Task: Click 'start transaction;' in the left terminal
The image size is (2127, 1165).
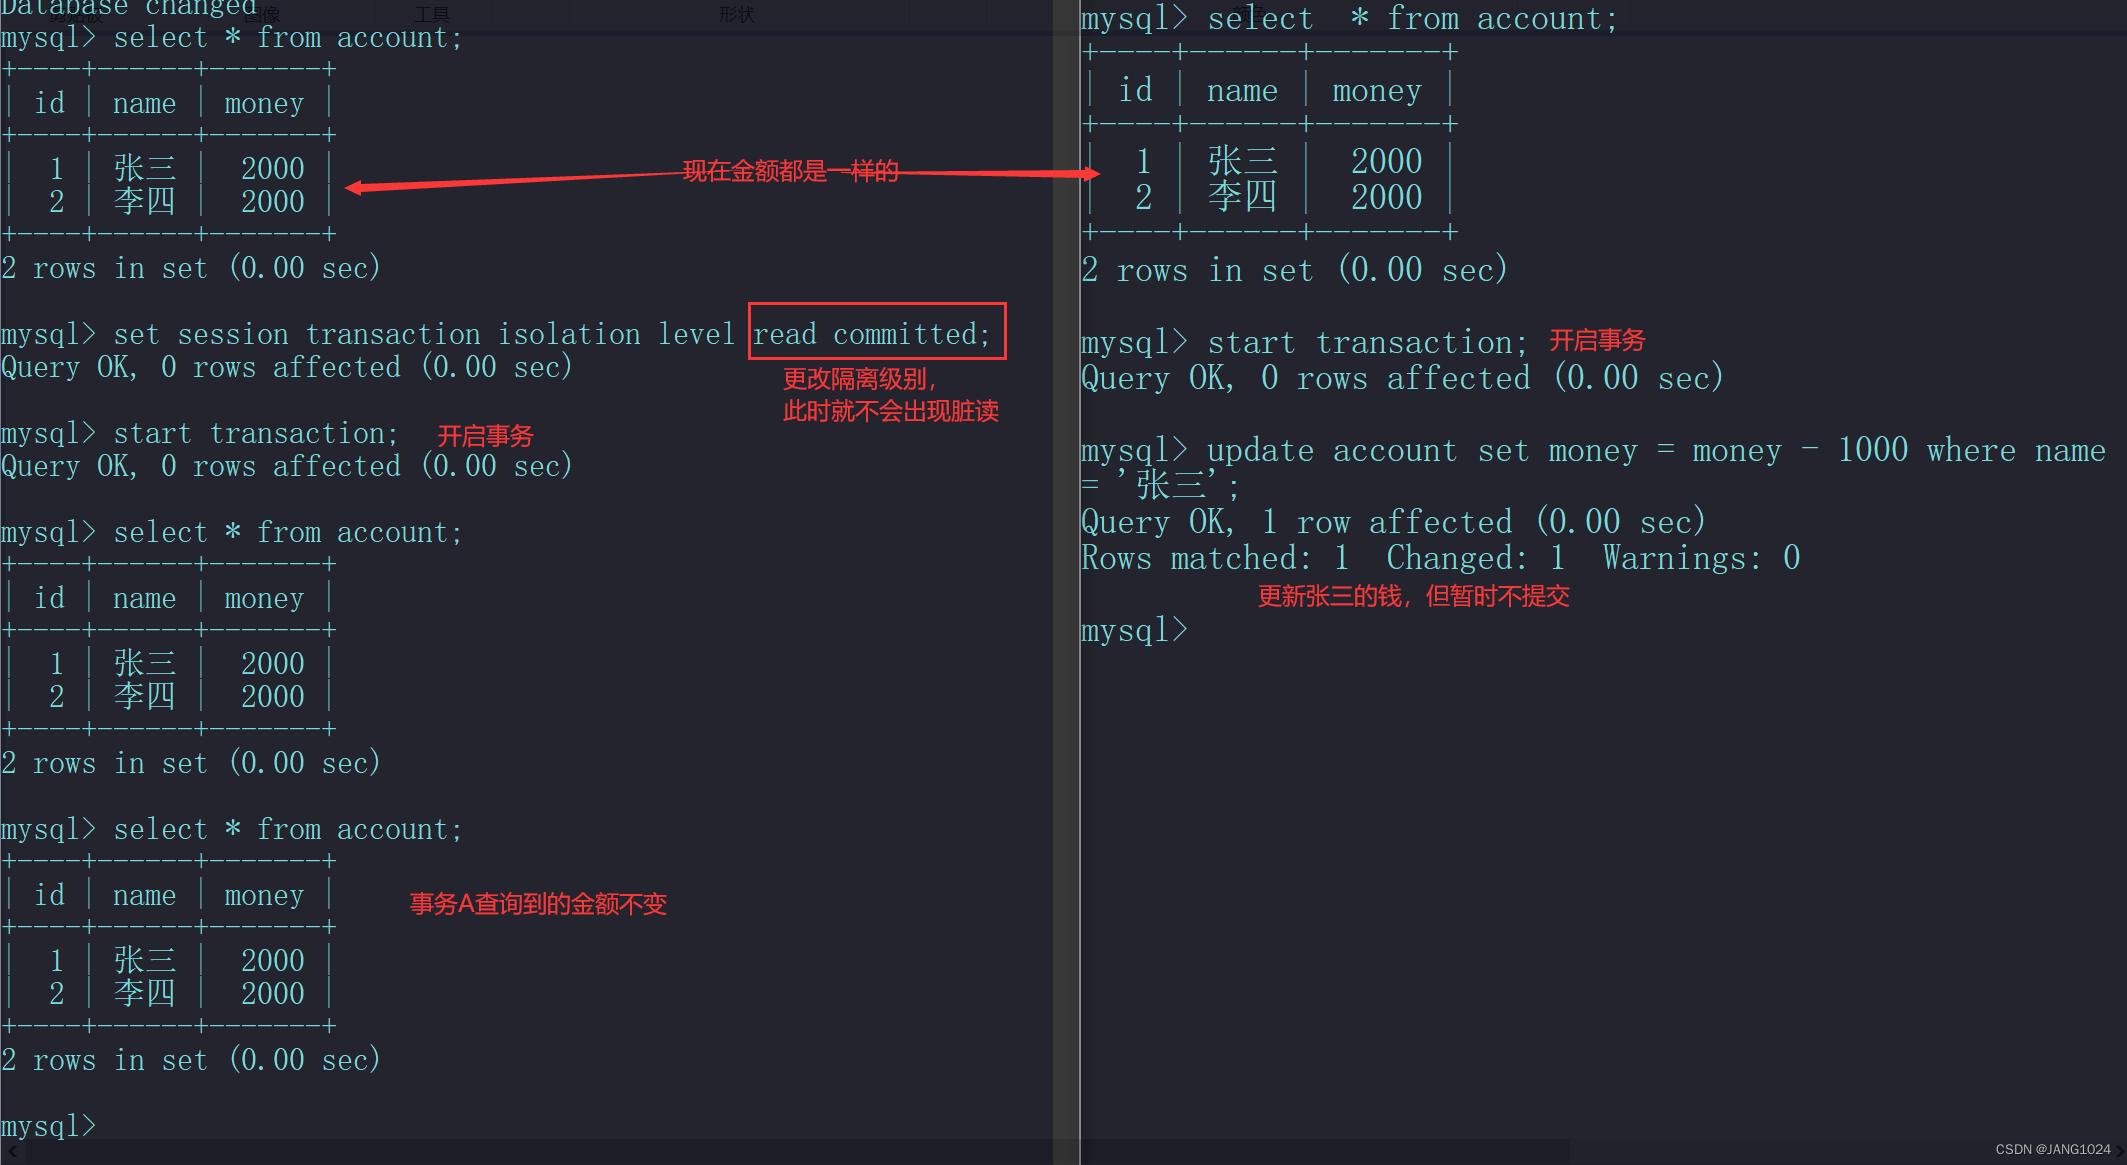Action: coord(256,433)
